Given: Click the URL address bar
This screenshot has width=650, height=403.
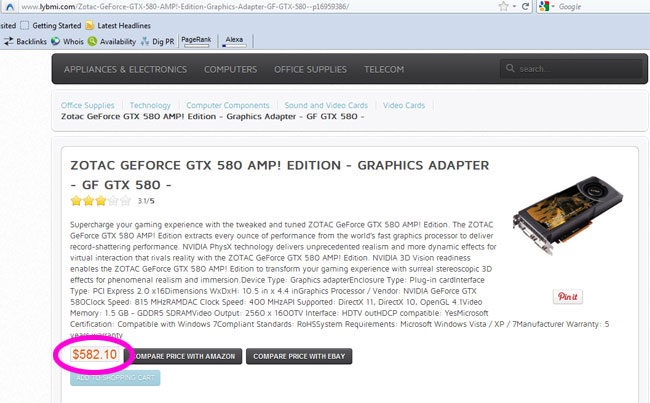Looking at the screenshot, I should point(257,7).
